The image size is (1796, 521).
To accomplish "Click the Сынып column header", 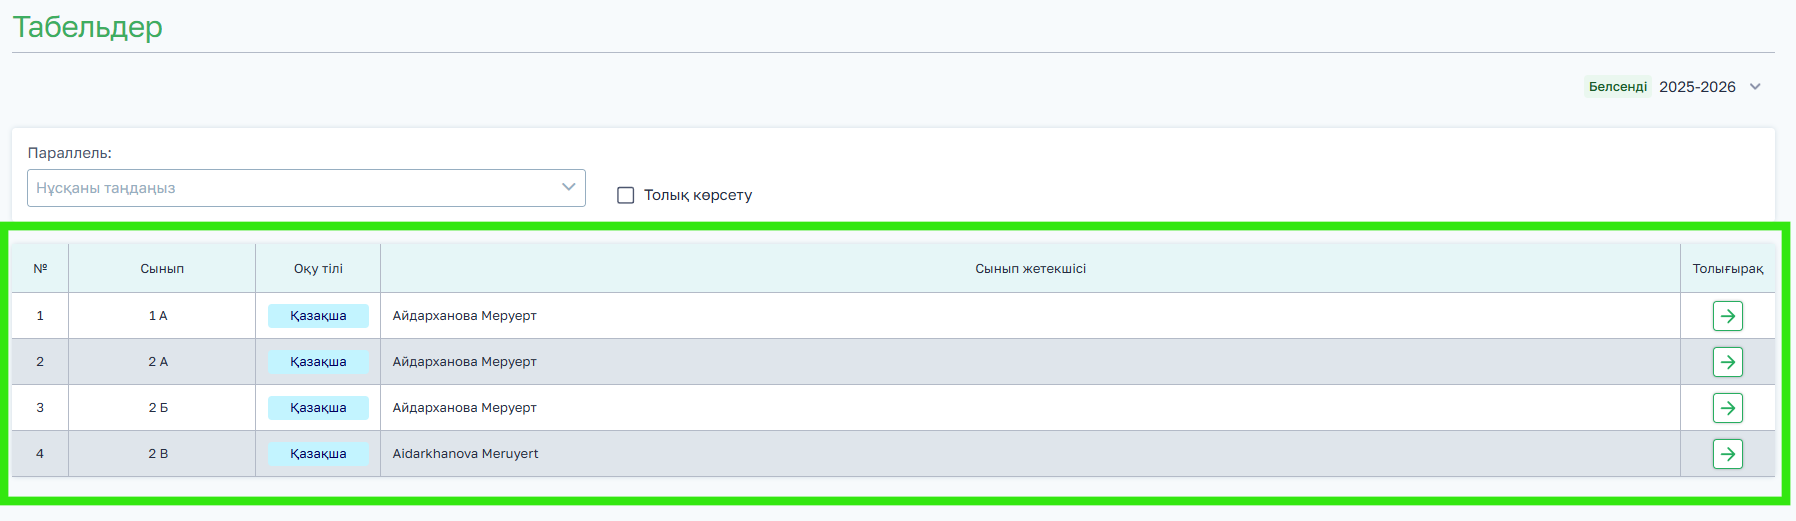I will (x=162, y=269).
